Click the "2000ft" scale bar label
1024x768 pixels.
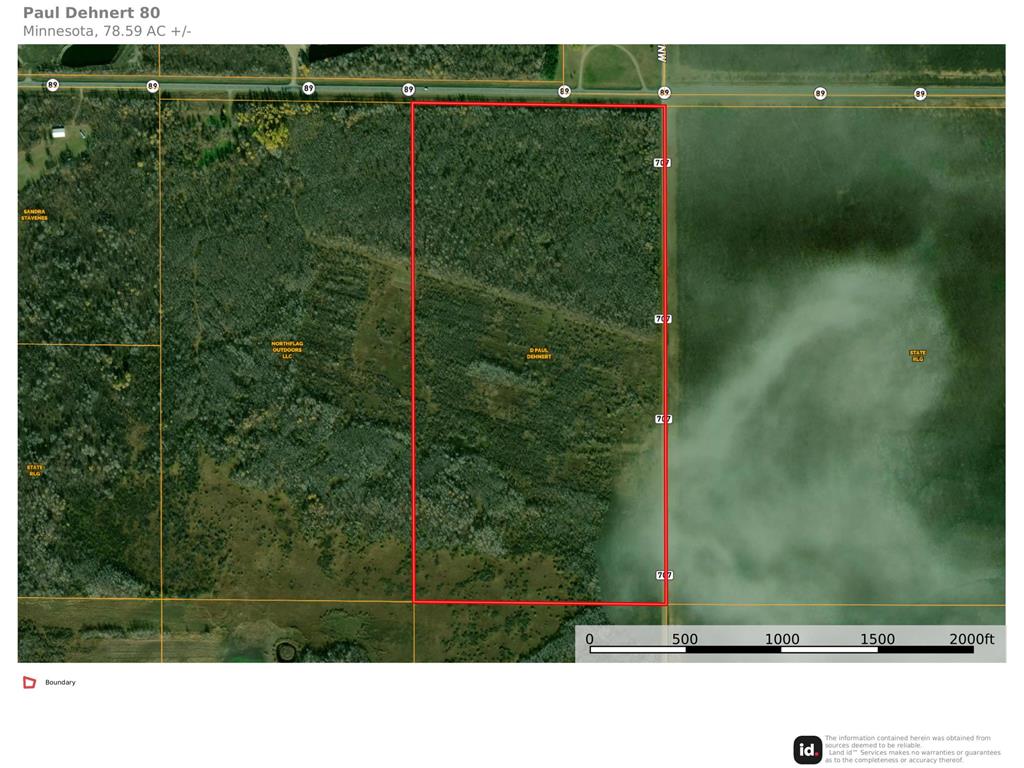pyautogui.click(x=972, y=639)
